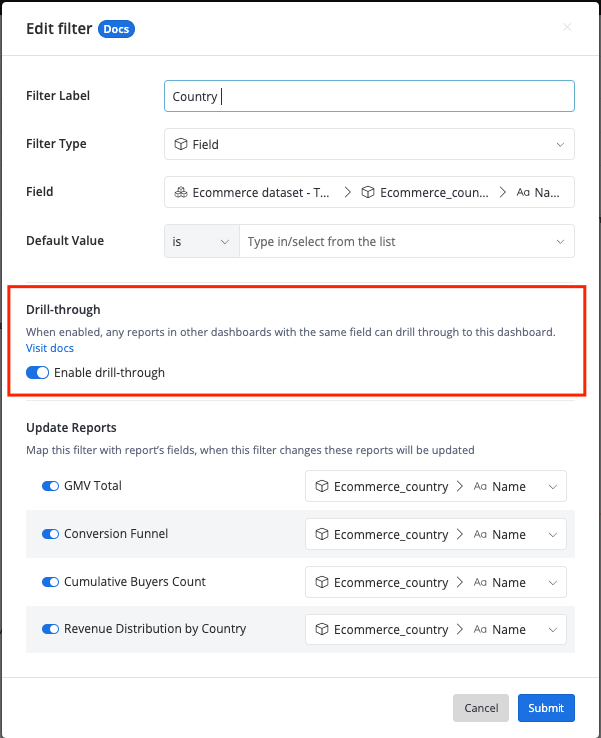Click the cube icon in Filter Type field

pos(181,144)
